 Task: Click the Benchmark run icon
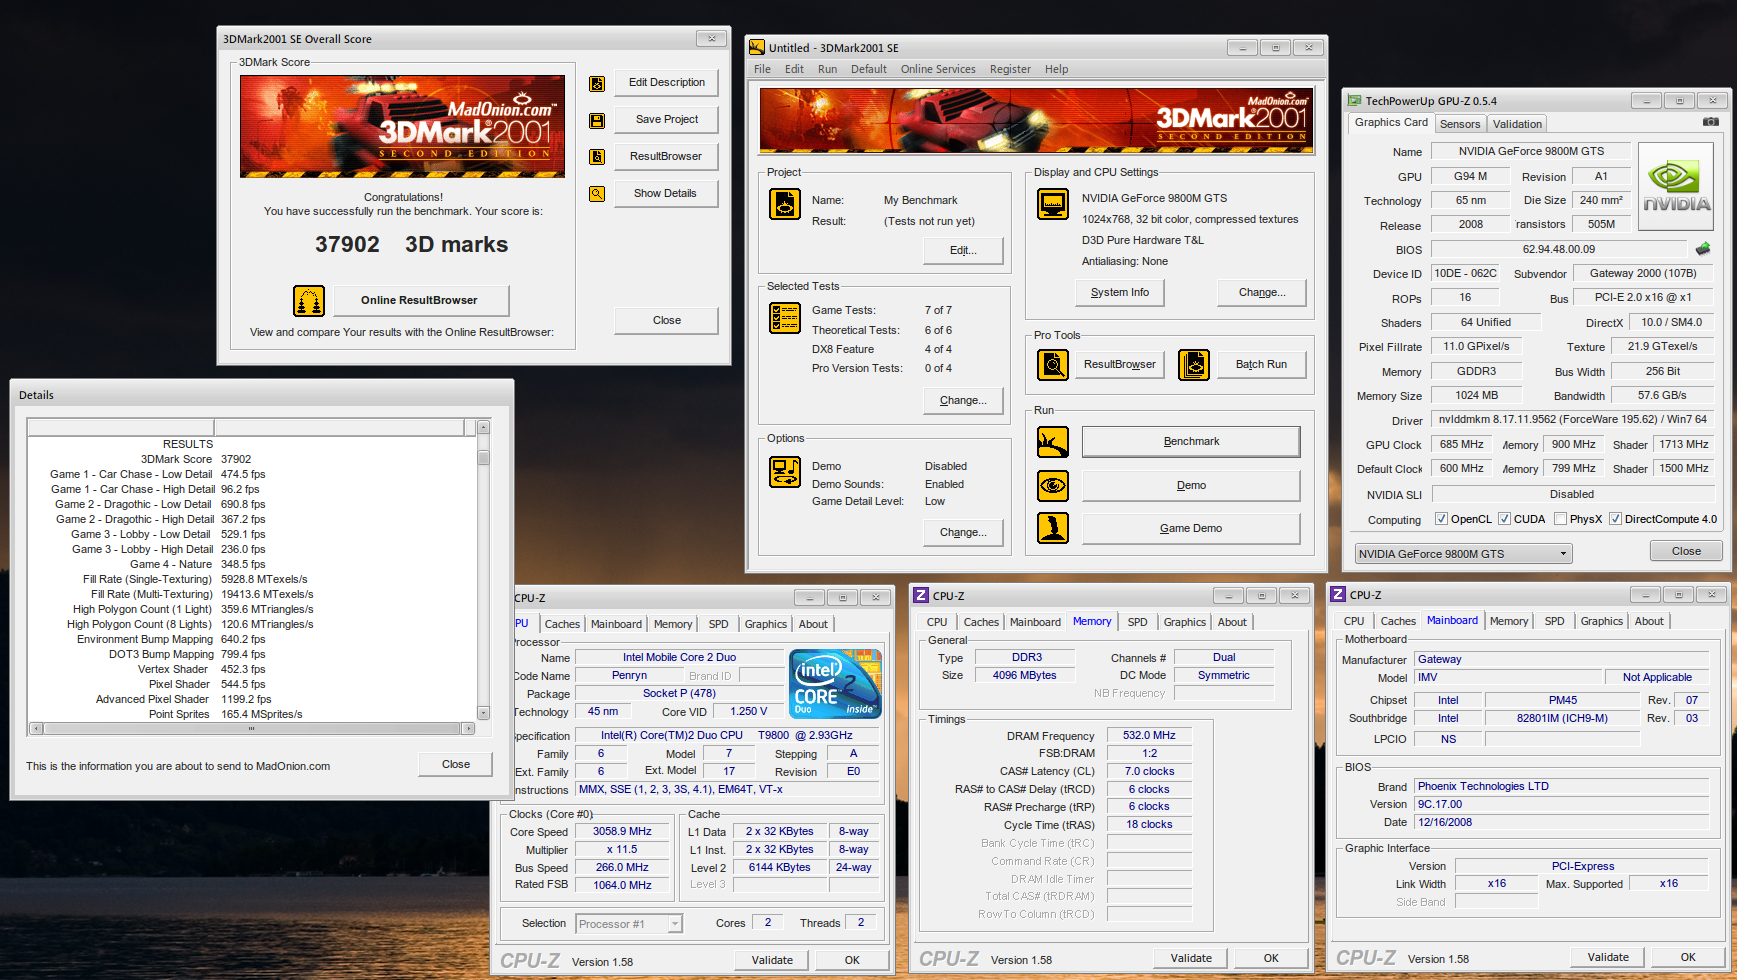(1053, 442)
